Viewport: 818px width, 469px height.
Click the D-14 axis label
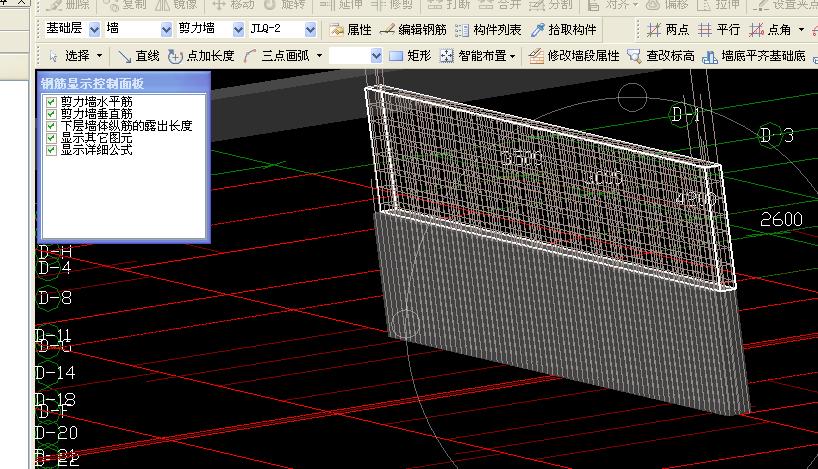(x=55, y=373)
